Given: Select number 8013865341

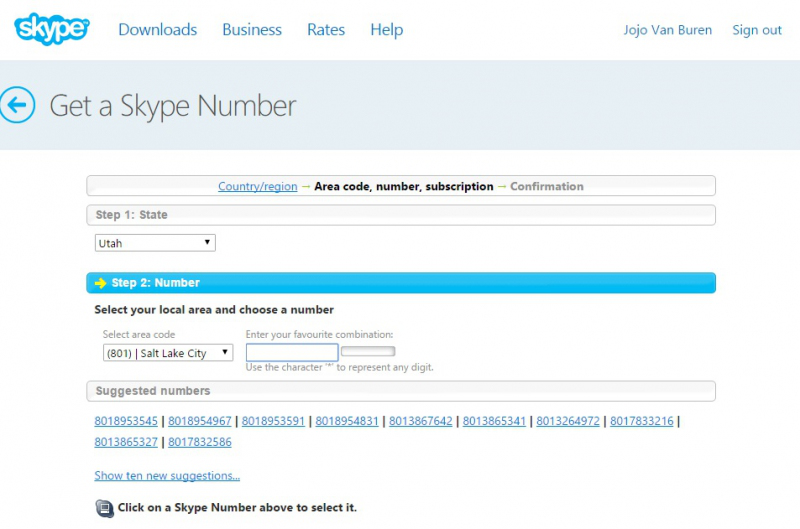Looking at the screenshot, I should click(x=494, y=421).
